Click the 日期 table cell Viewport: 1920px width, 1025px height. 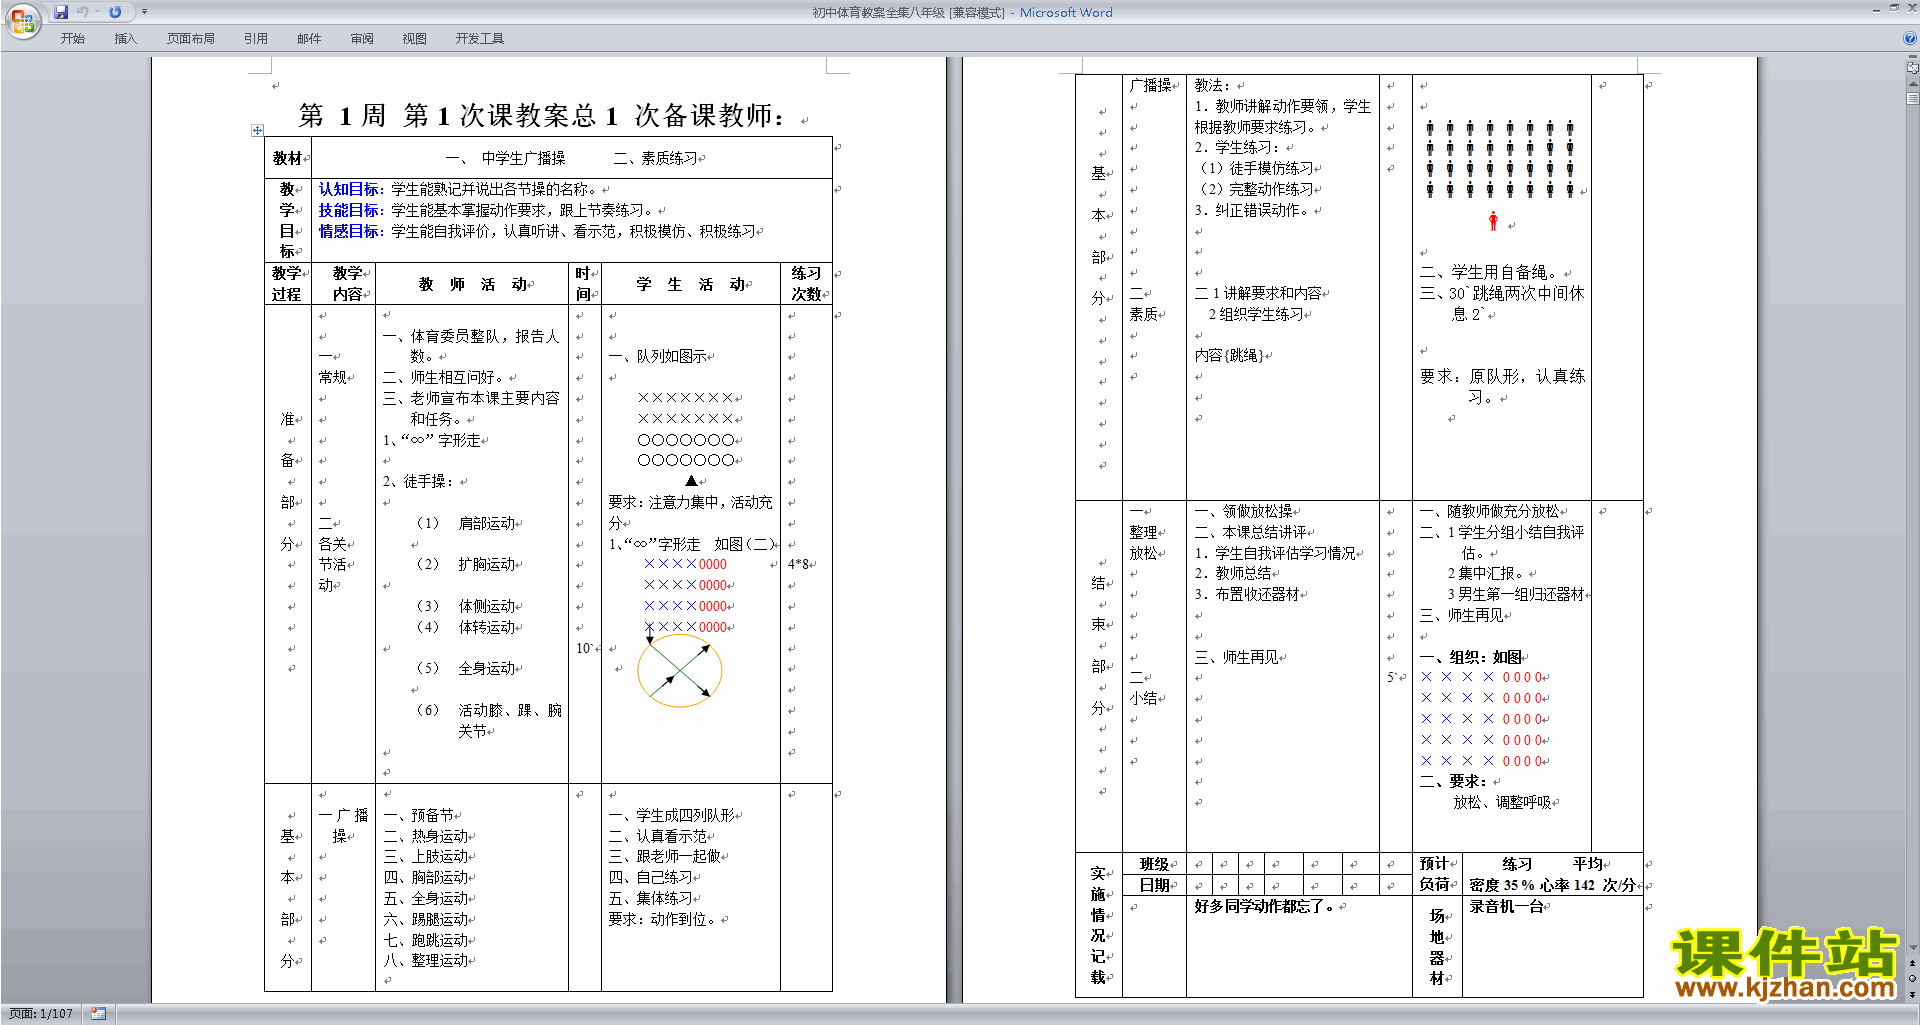[1154, 885]
